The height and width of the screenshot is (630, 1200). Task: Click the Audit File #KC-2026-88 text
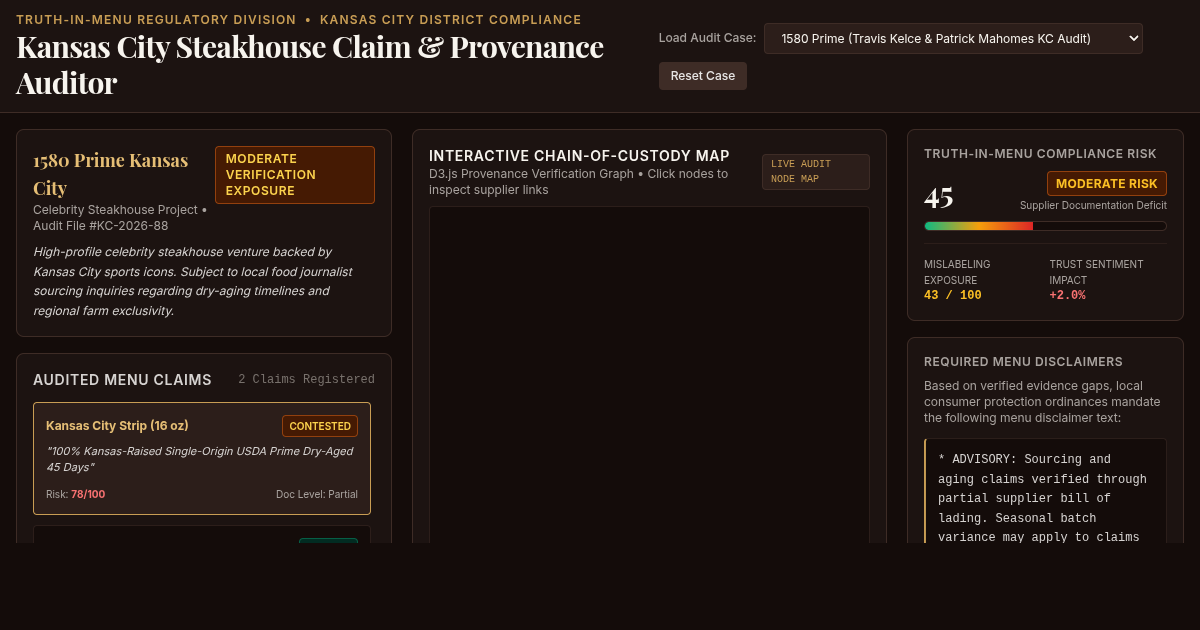point(101,226)
